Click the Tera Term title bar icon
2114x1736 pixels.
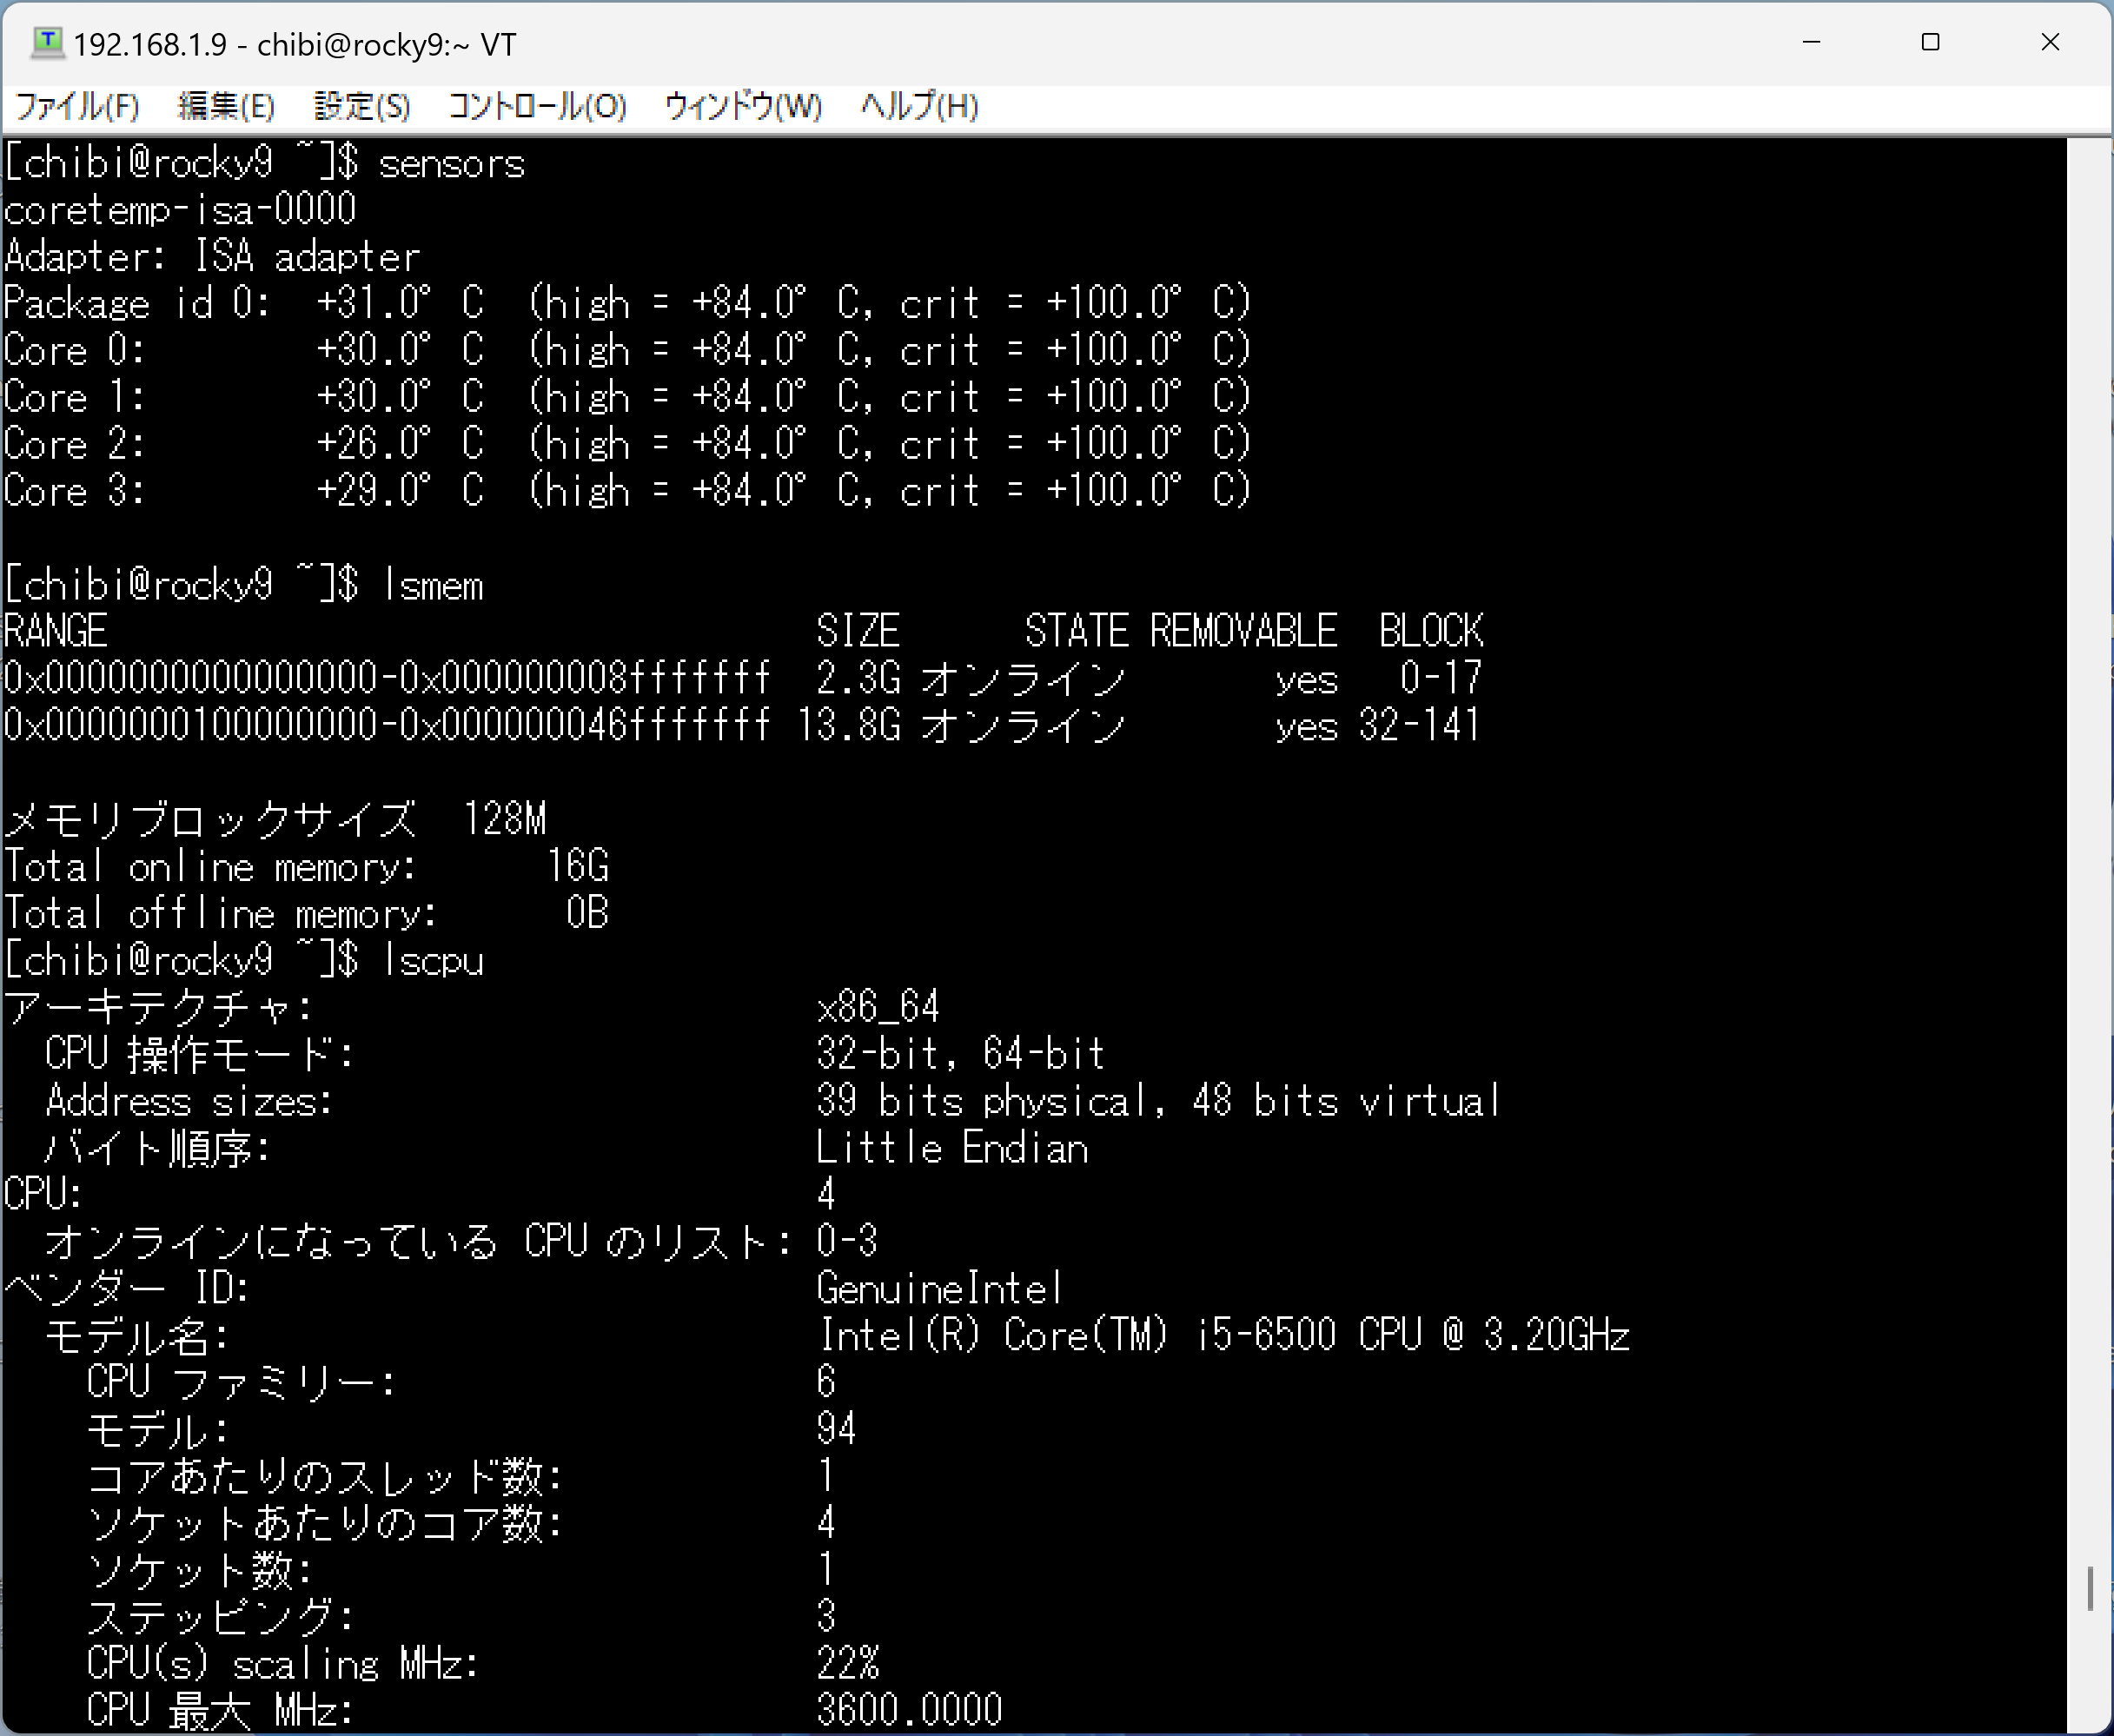(47, 43)
